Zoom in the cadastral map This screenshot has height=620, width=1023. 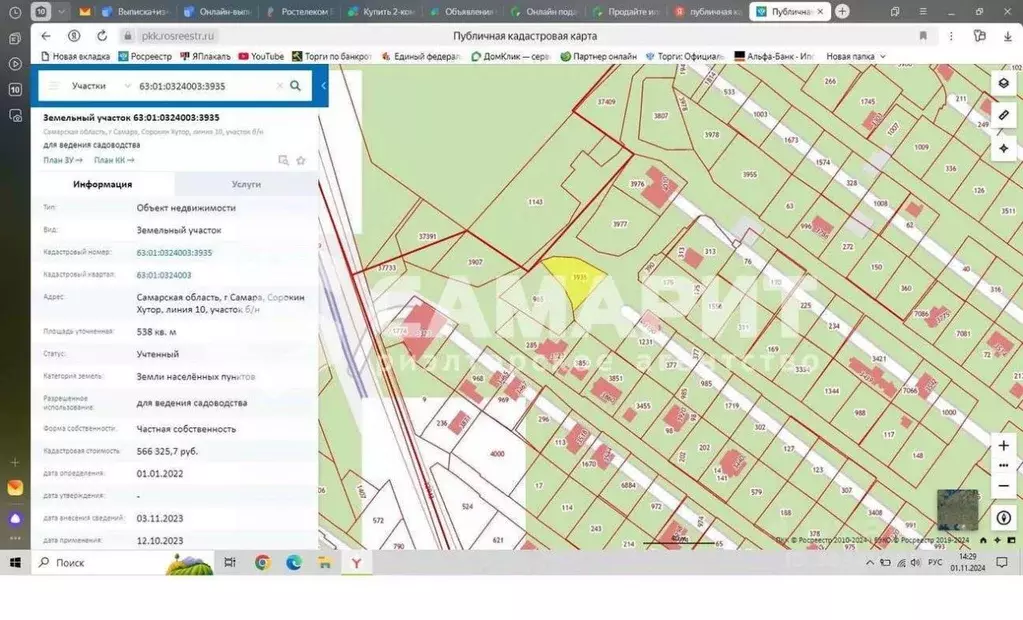tap(1003, 445)
